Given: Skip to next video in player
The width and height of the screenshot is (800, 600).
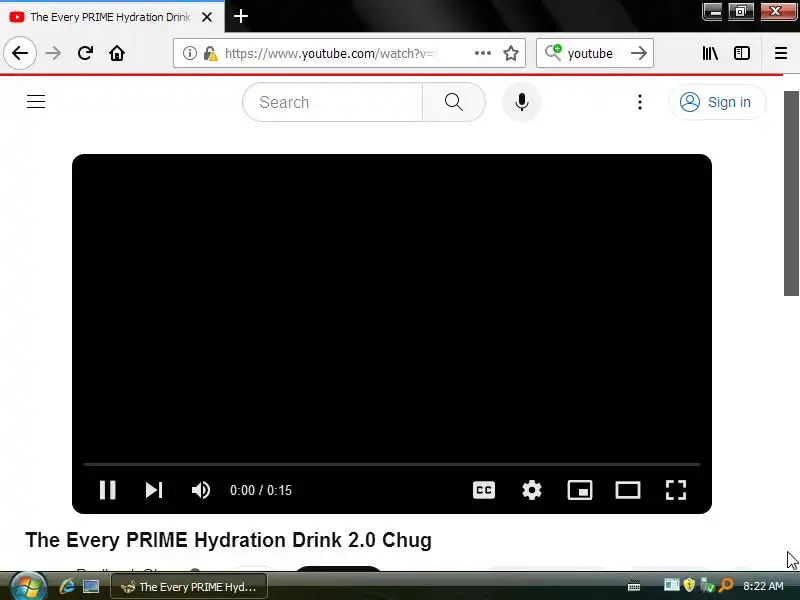Looking at the screenshot, I should pyautogui.click(x=154, y=490).
